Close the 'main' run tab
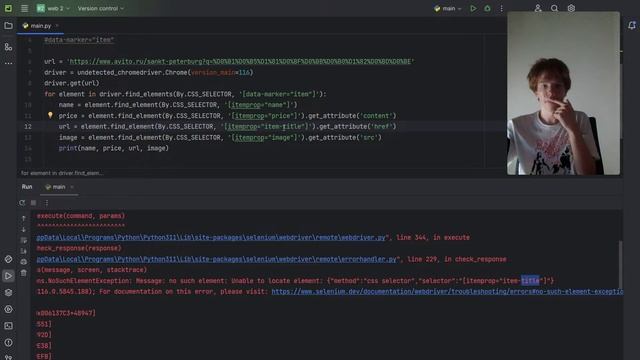The height and width of the screenshot is (360, 640). pyautogui.click(x=72, y=187)
